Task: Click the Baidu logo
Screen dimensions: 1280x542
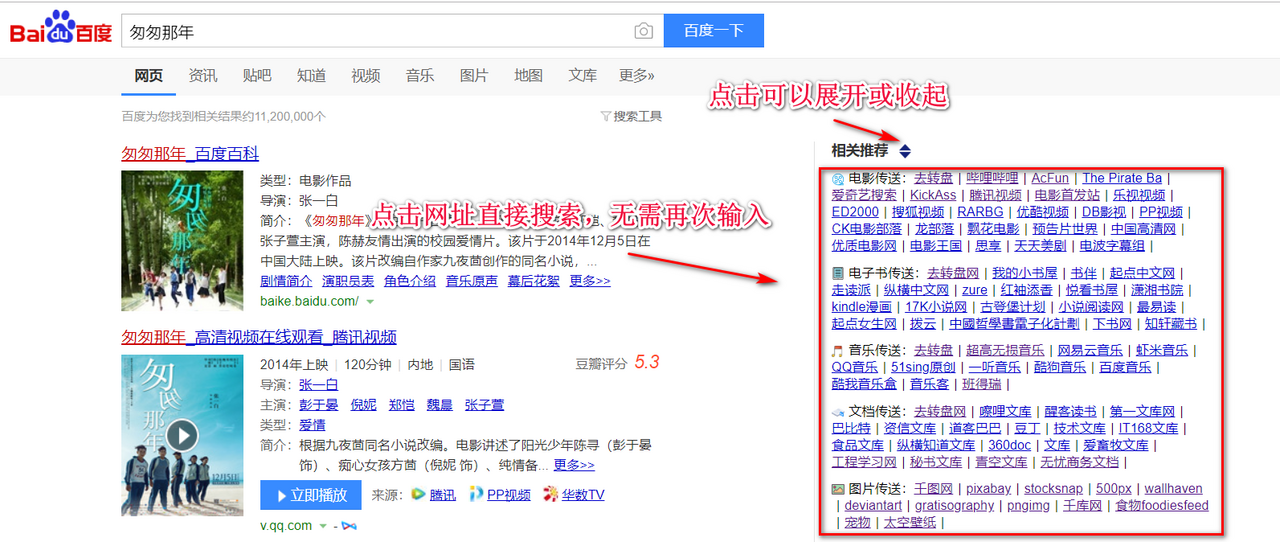Action: 61,30
